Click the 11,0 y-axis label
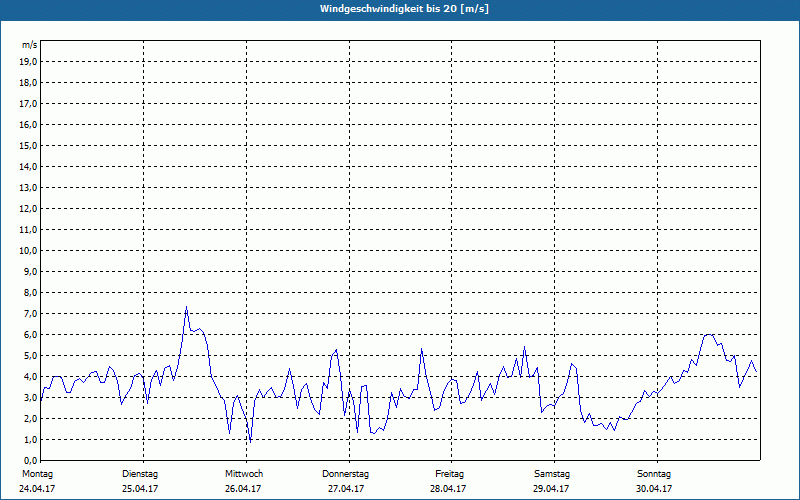 tap(30, 230)
